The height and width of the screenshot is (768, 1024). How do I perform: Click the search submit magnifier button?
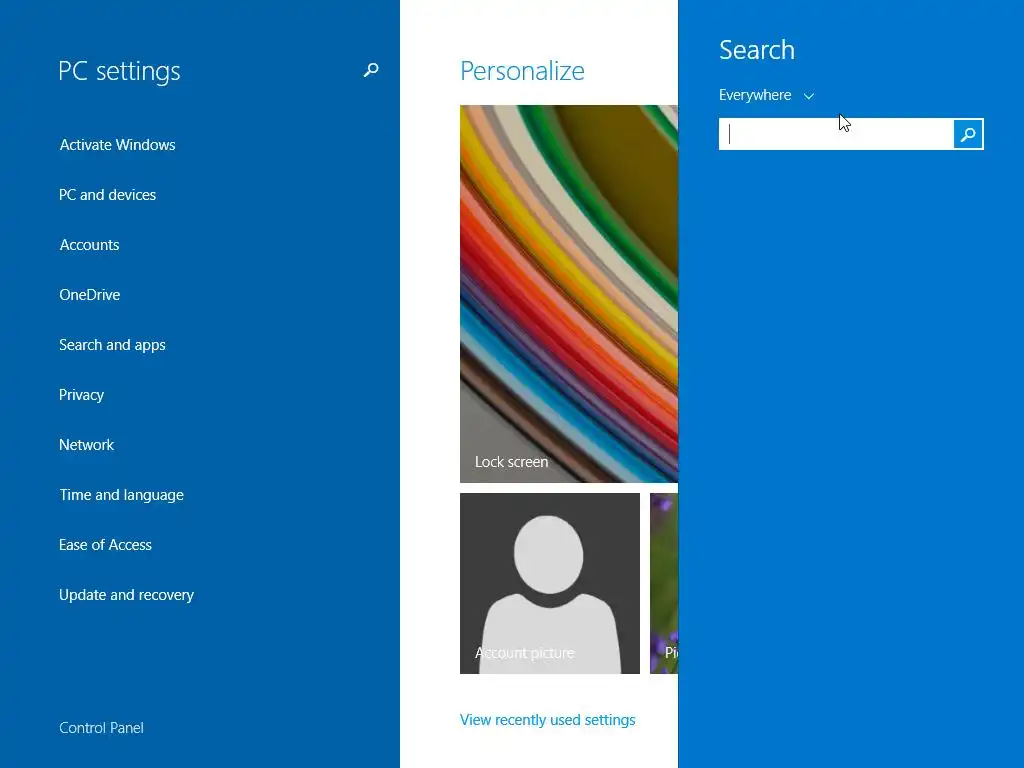point(968,134)
